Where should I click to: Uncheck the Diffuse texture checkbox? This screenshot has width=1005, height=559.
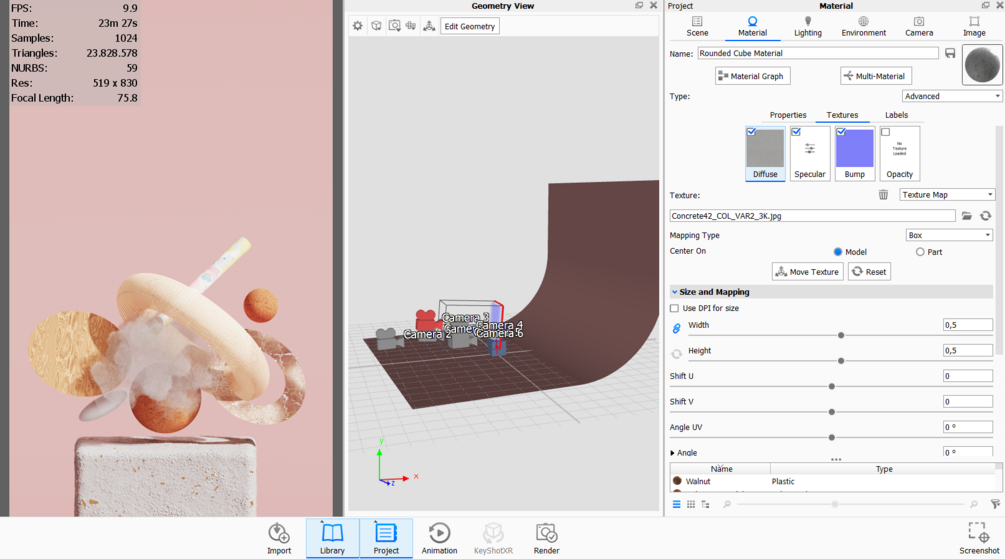click(751, 132)
